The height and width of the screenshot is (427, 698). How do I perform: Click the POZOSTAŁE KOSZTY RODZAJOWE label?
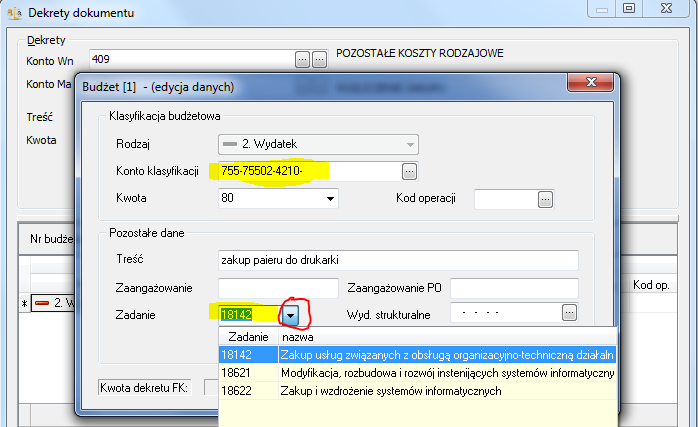pyautogui.click(x=419, y=53)
